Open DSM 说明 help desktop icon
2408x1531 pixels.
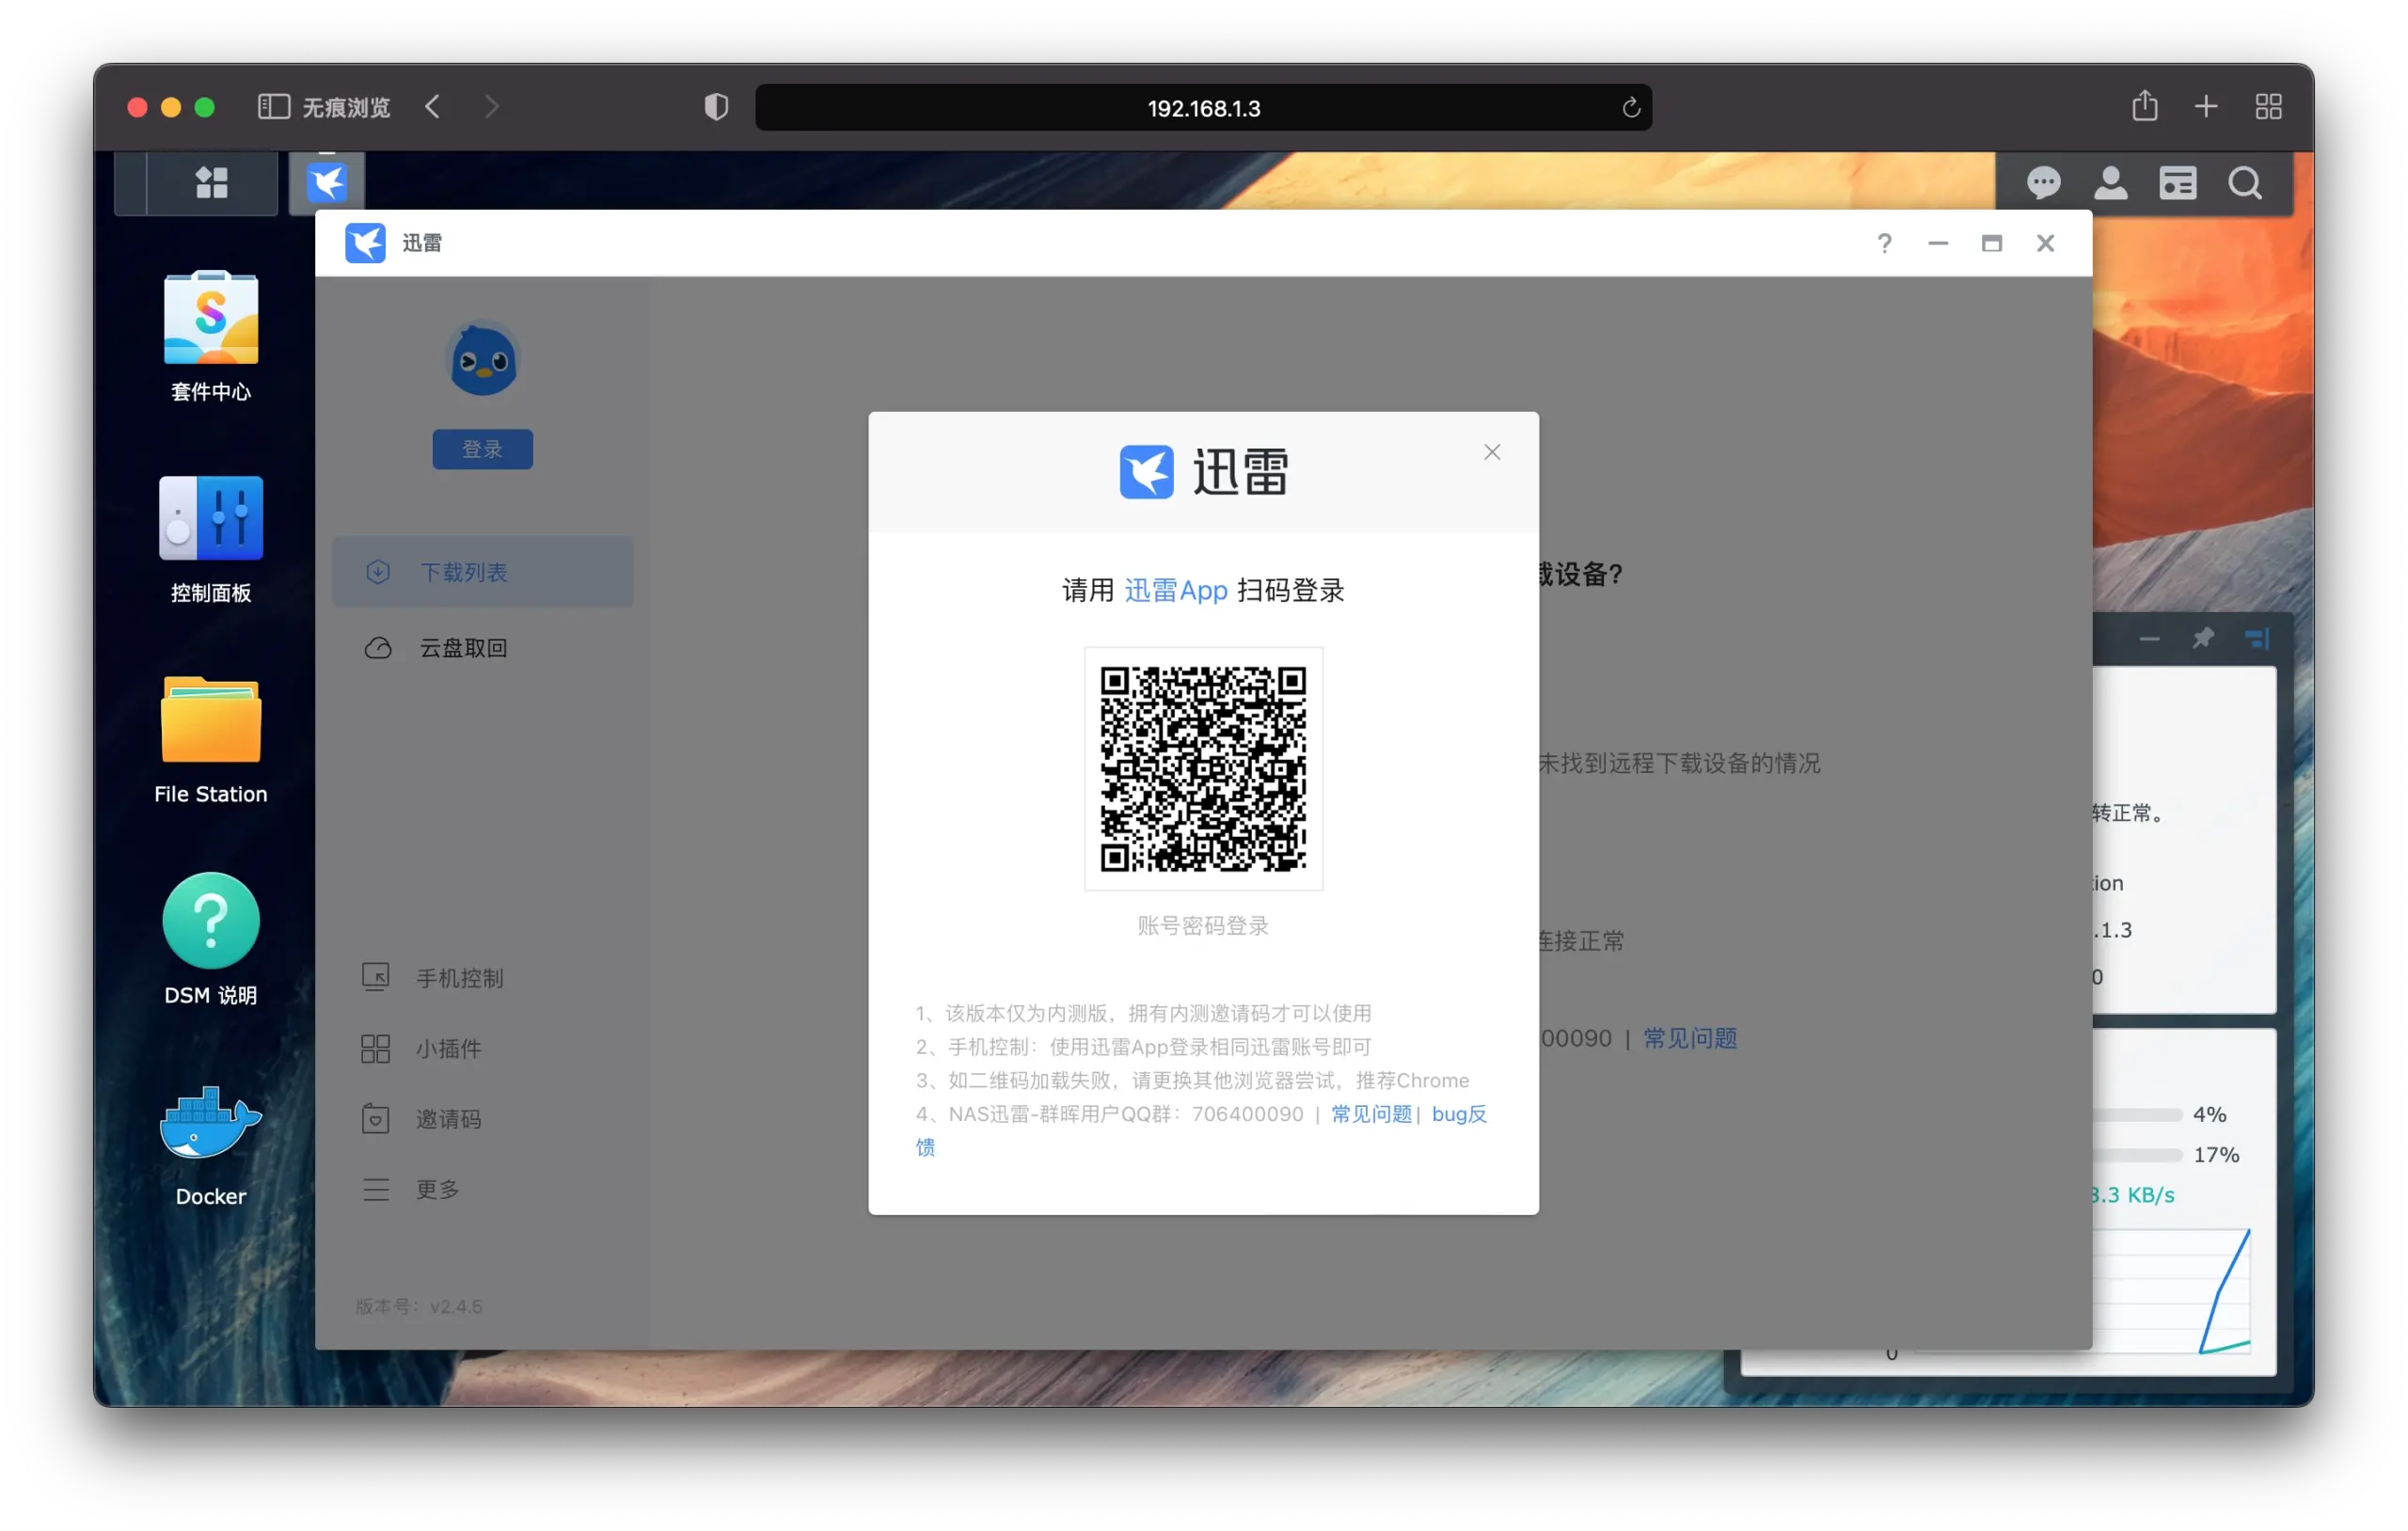[x=211, y=939]
